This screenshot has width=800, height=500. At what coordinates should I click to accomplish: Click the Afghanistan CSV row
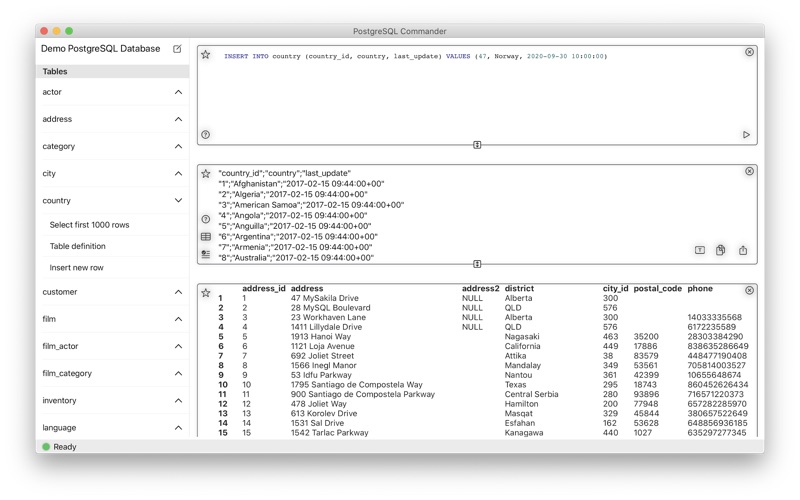coord(301,184)
